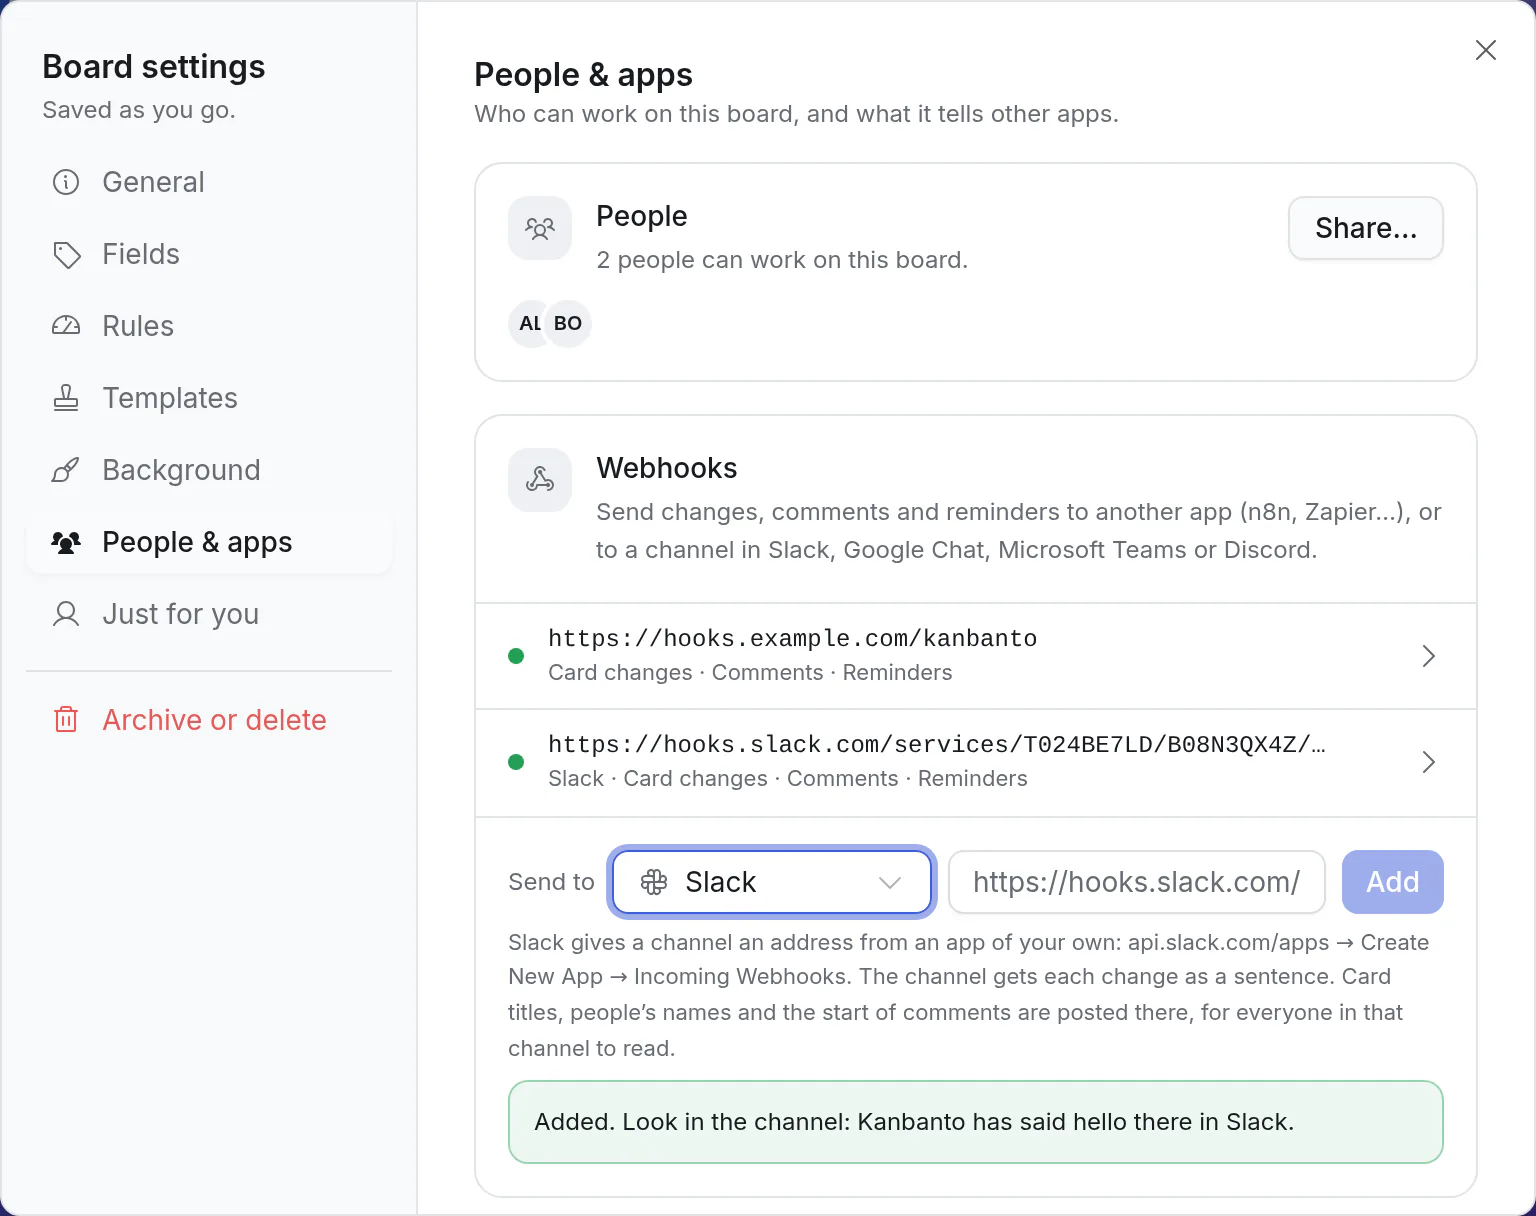Viewport: 1536px width, 1216px height.
Task: Click the "Send to" label
Action: click(551, 882)
